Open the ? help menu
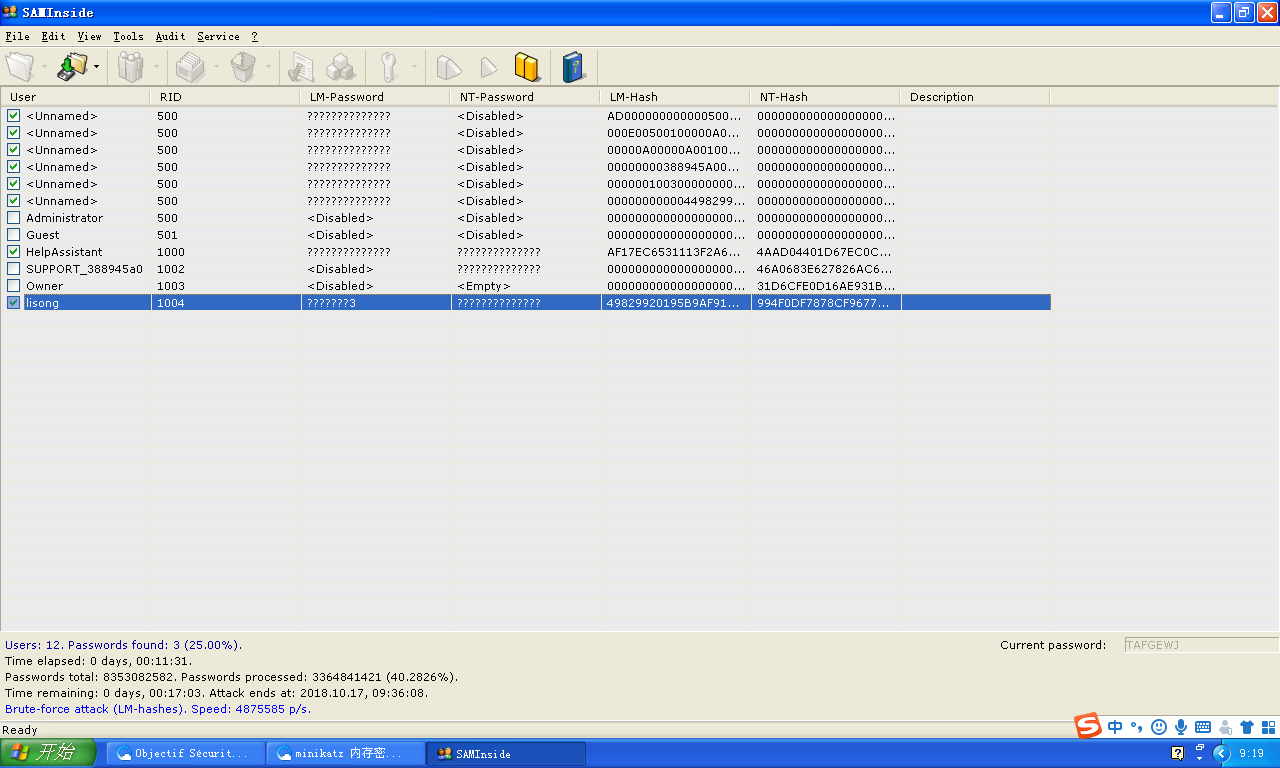This screenshot has width=1280, height=768. [x=254, y=36]
